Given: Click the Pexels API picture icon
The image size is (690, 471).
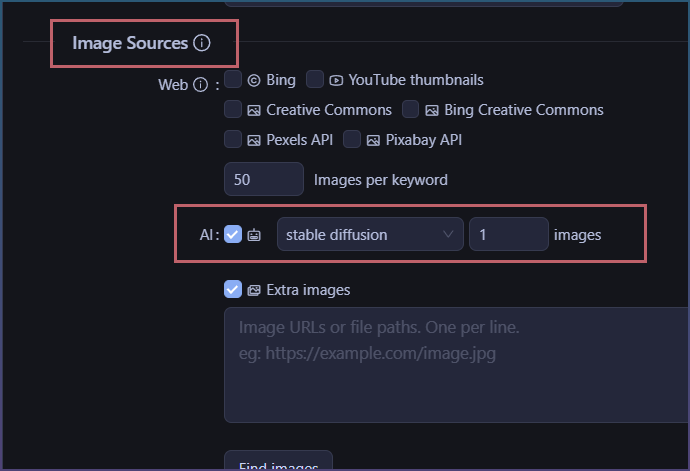Looking at the screenshot, I should tap(254, 140).
